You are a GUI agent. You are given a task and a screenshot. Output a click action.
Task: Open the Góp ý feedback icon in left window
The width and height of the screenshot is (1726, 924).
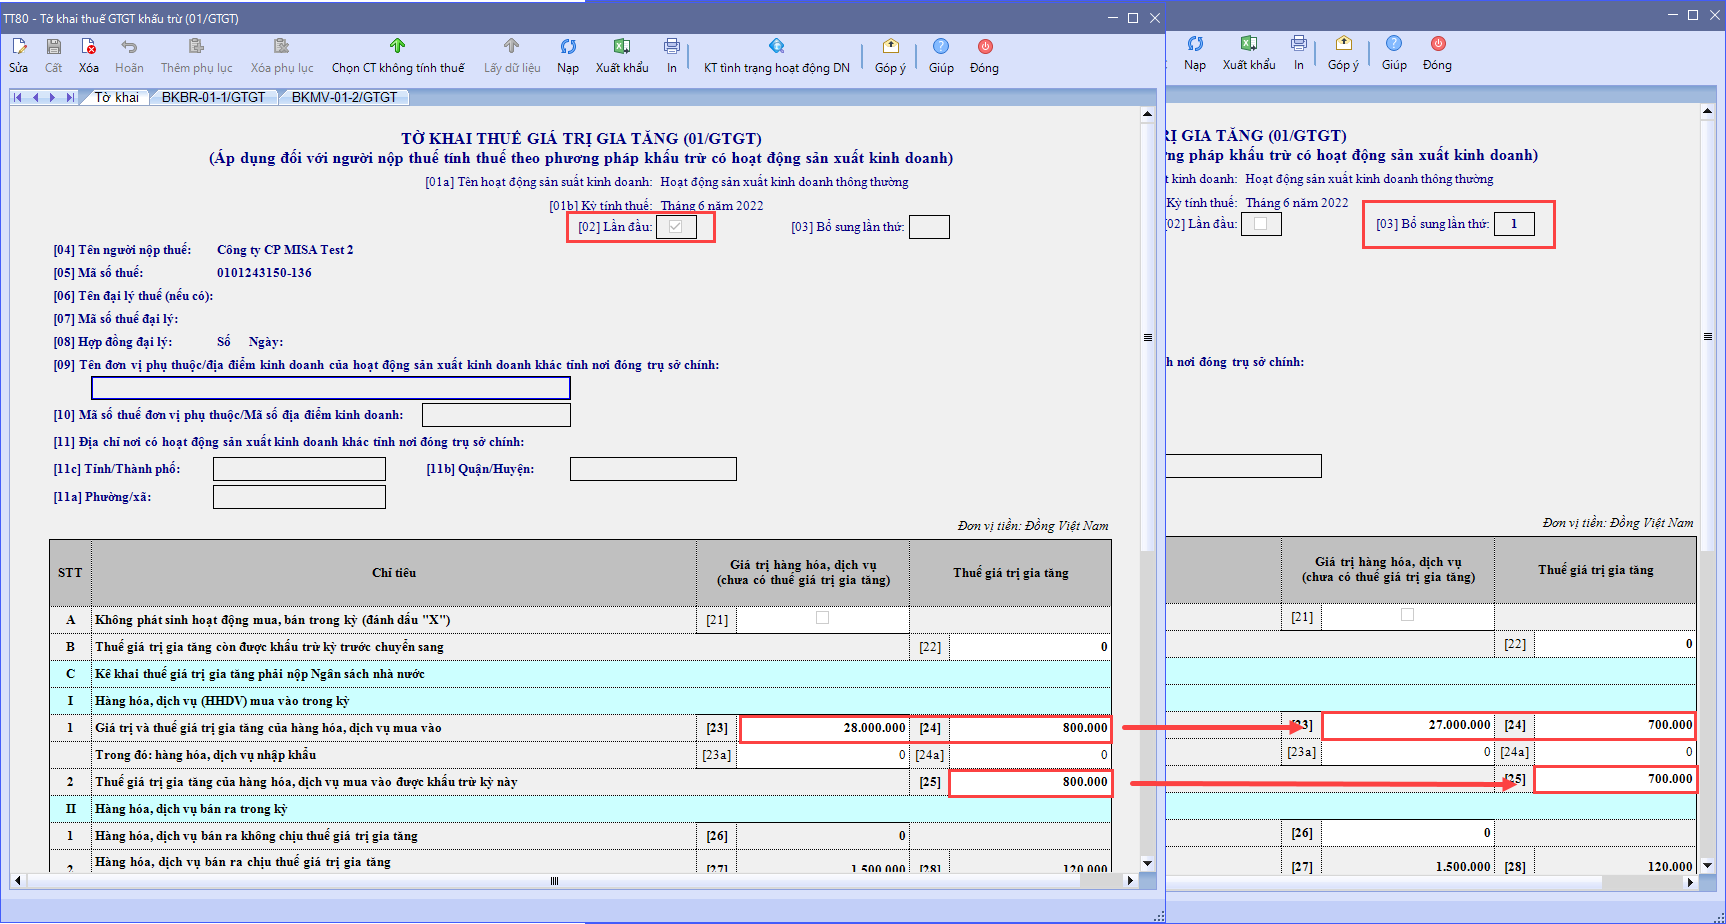[x=890, y=47]
